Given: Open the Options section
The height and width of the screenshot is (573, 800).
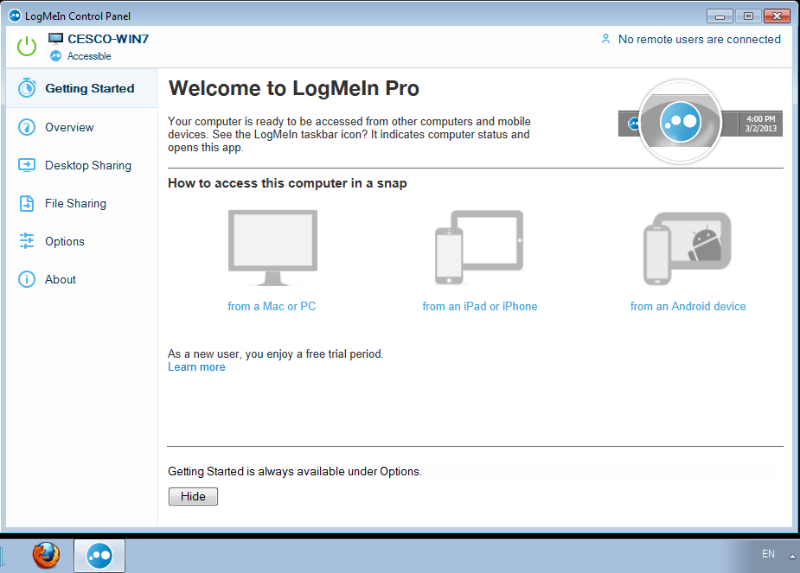Looking at the screenshot, I should coord(82,241).
